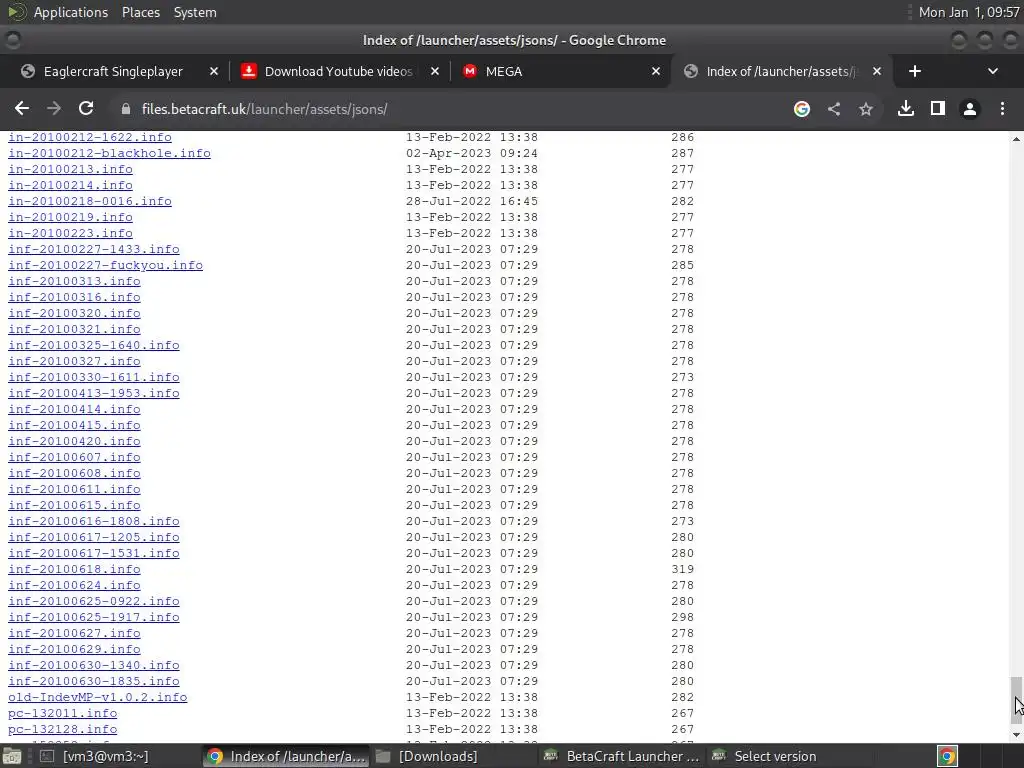1024x768 pixels.
Task: Open the System menu
Action: click(x=195, y=12)
